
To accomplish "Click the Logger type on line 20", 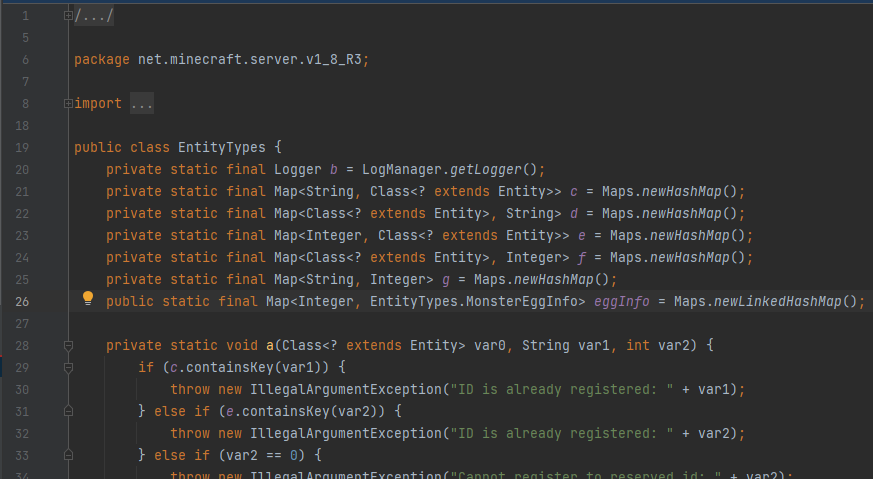I will click(297, 169).
